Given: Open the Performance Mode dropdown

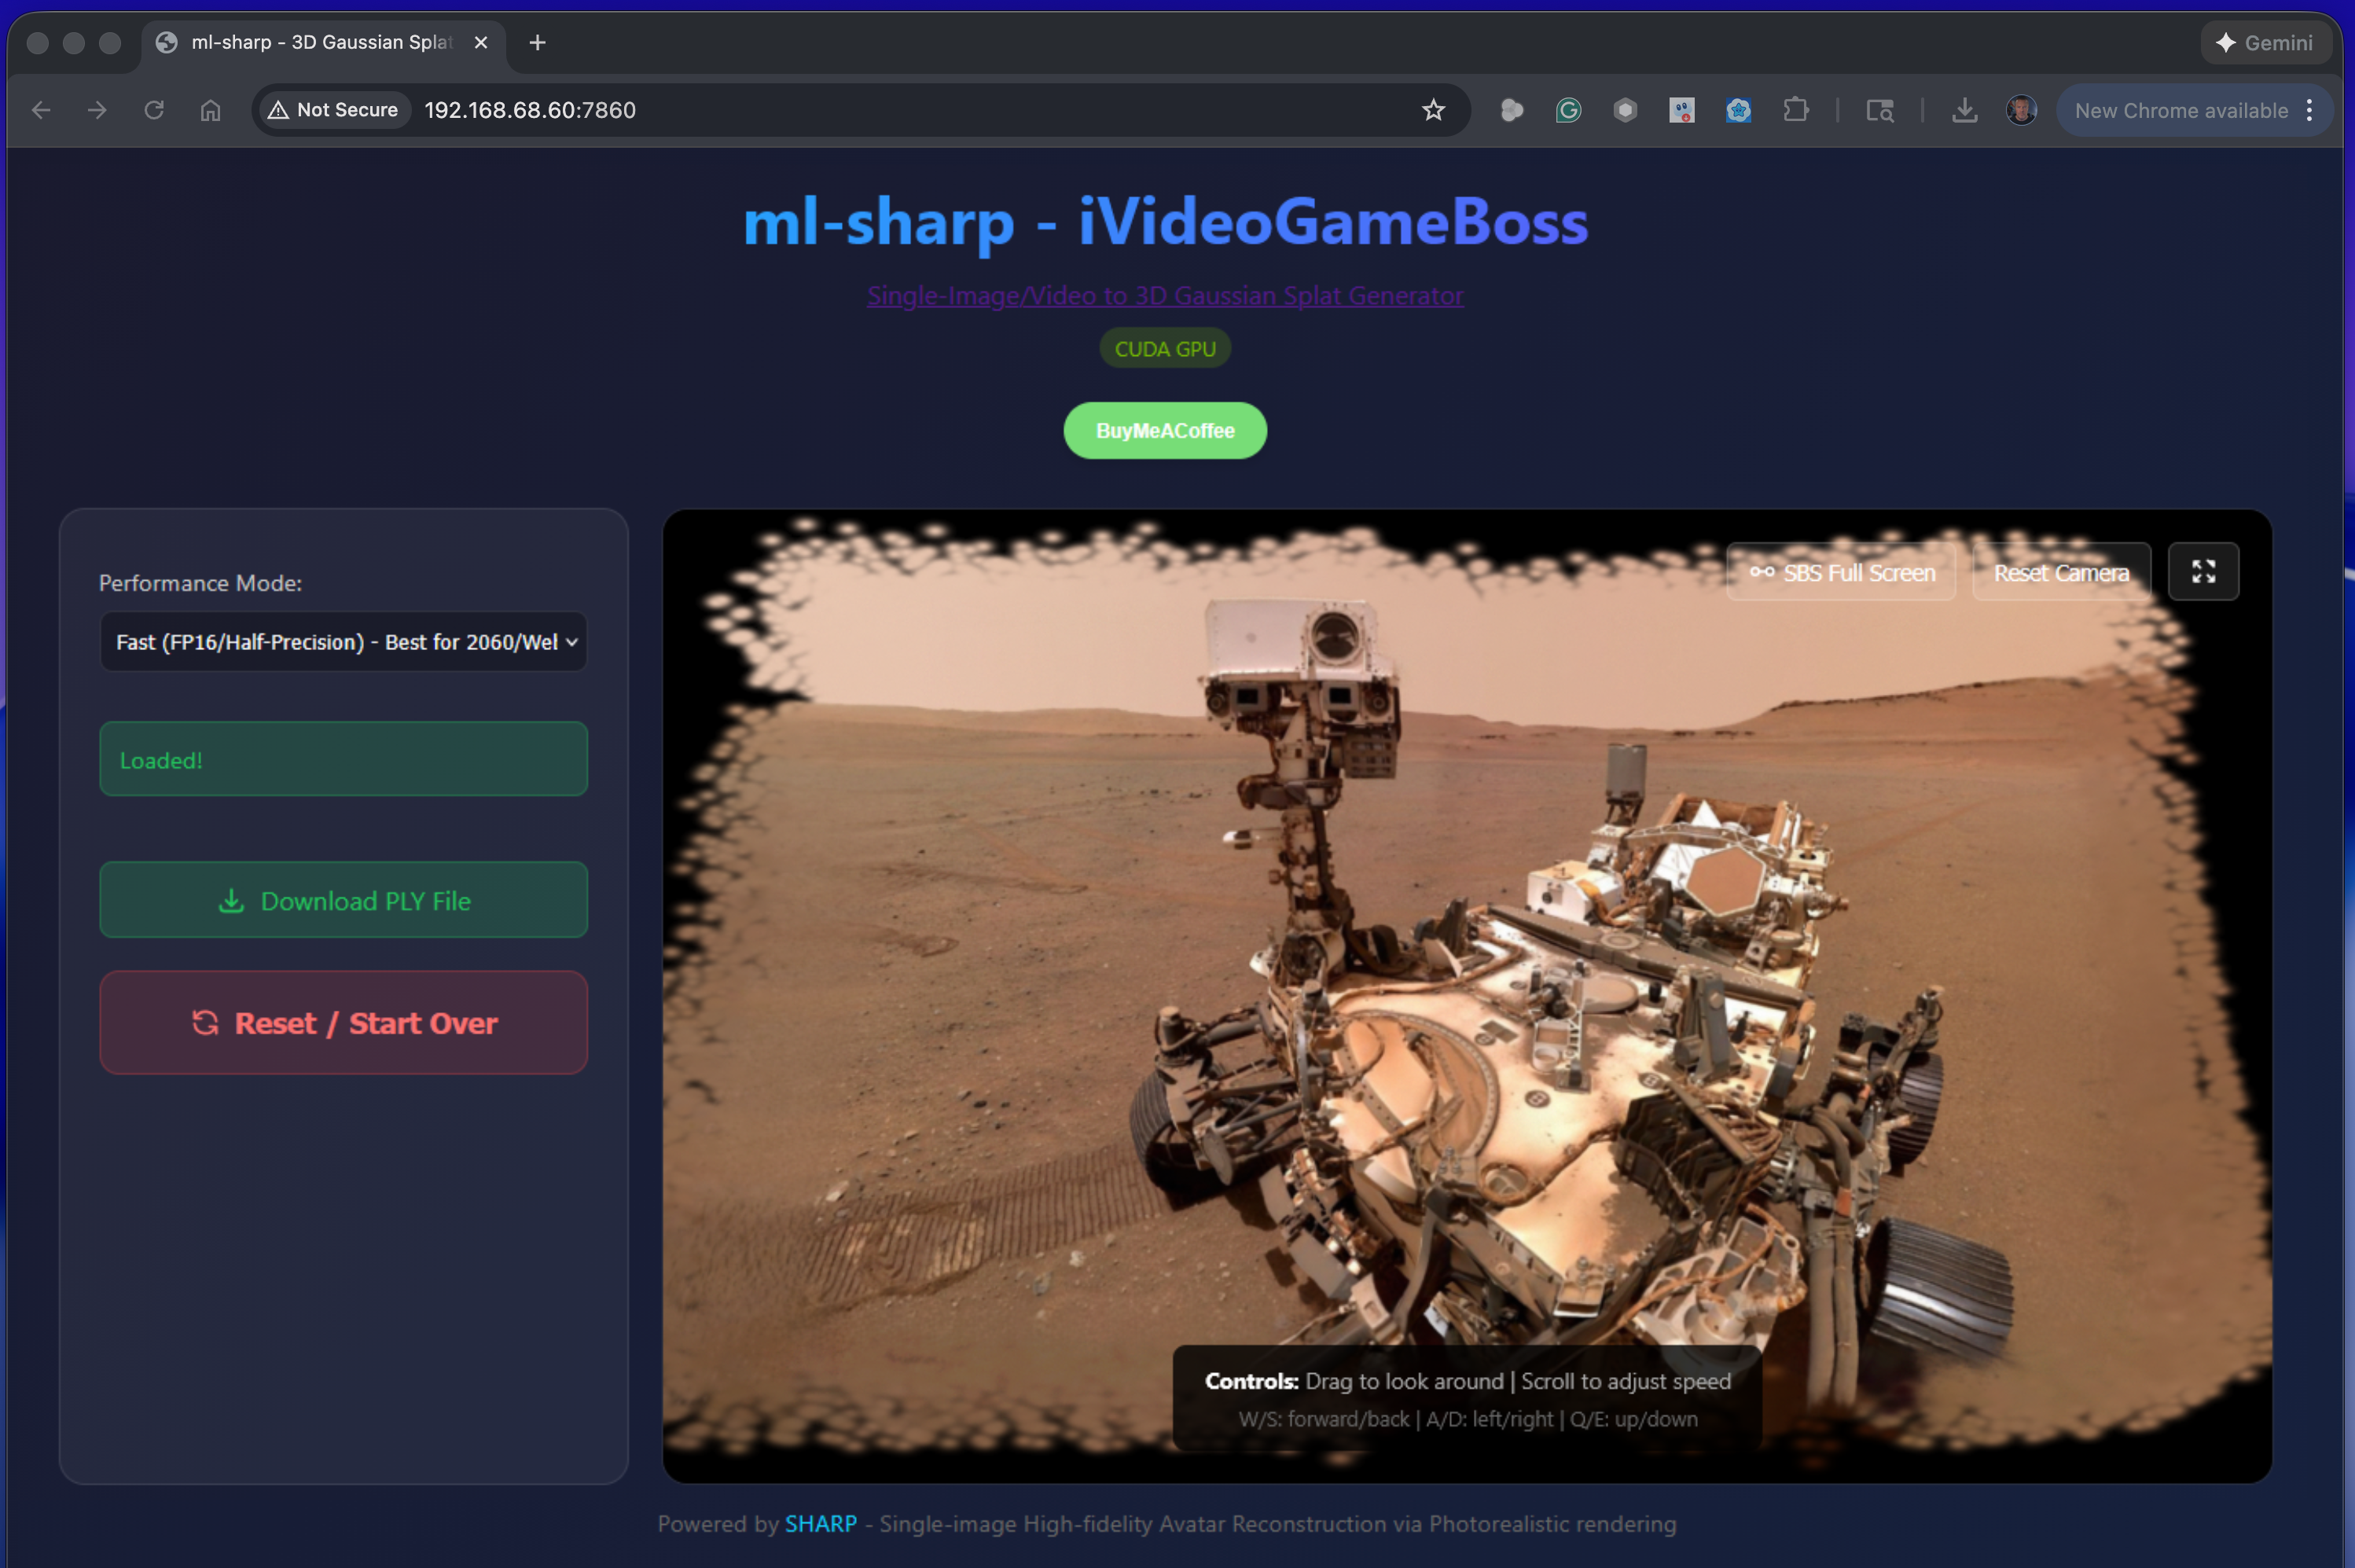Looking at the screenshot, I should coord(343,642).
